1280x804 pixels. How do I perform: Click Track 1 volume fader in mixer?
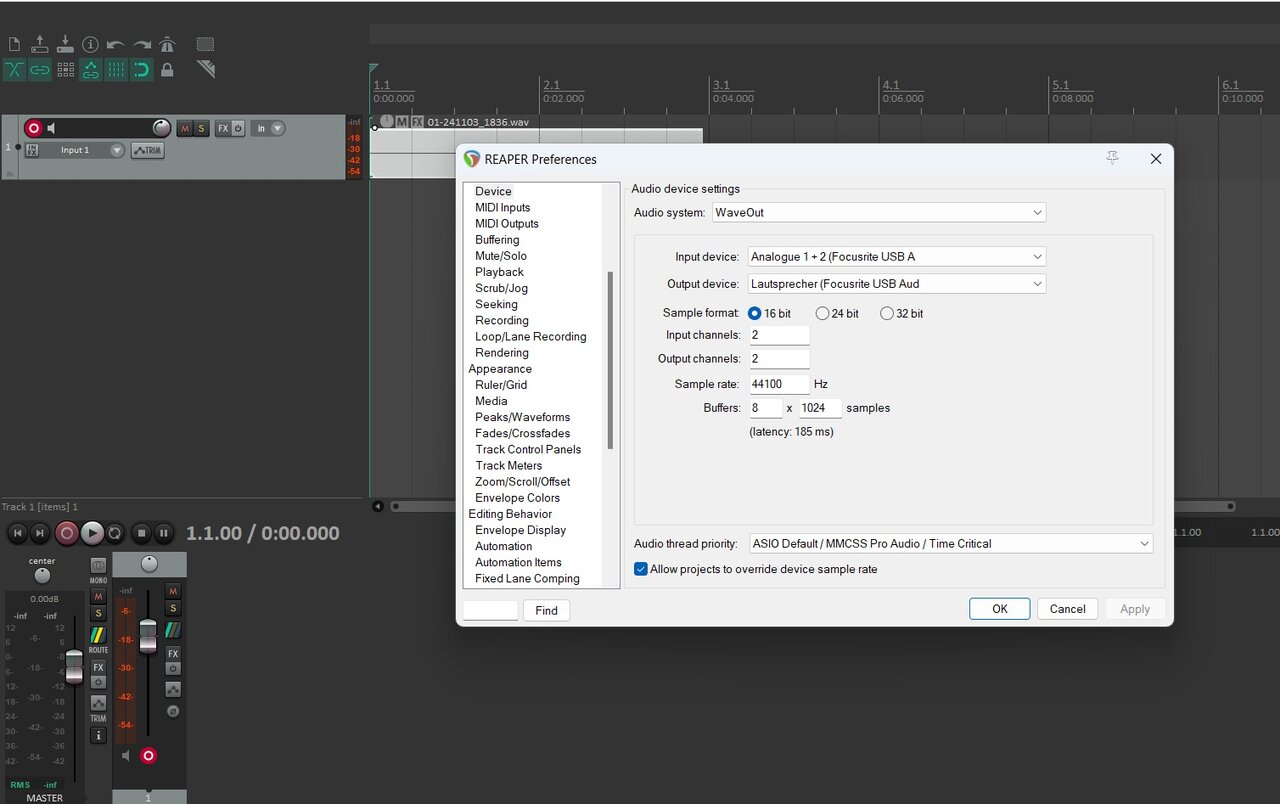pyautogui.click(x=148, y=636)
